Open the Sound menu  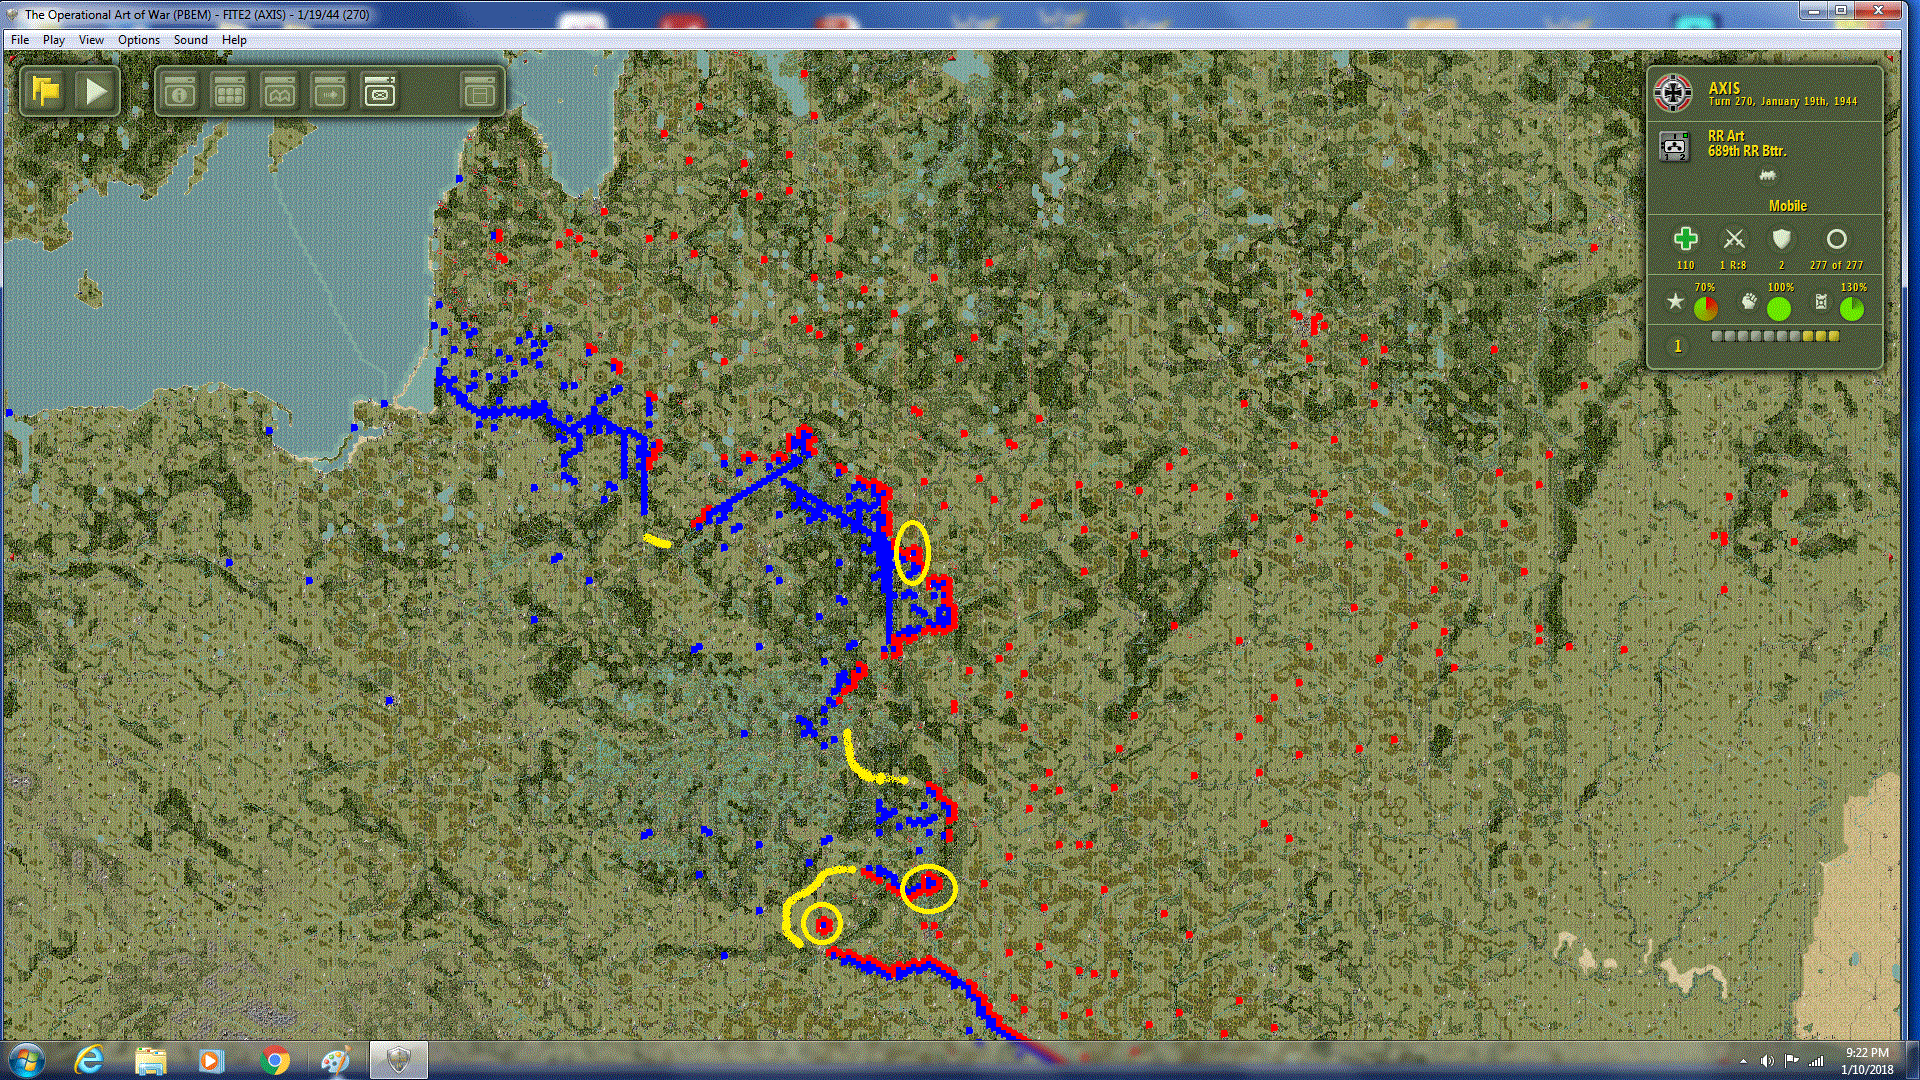(191, 40)
